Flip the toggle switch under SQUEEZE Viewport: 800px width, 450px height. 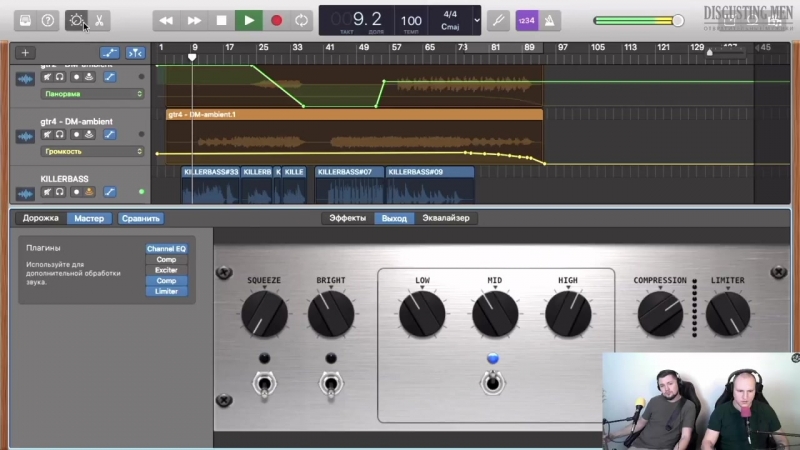[x=264, y=384]
